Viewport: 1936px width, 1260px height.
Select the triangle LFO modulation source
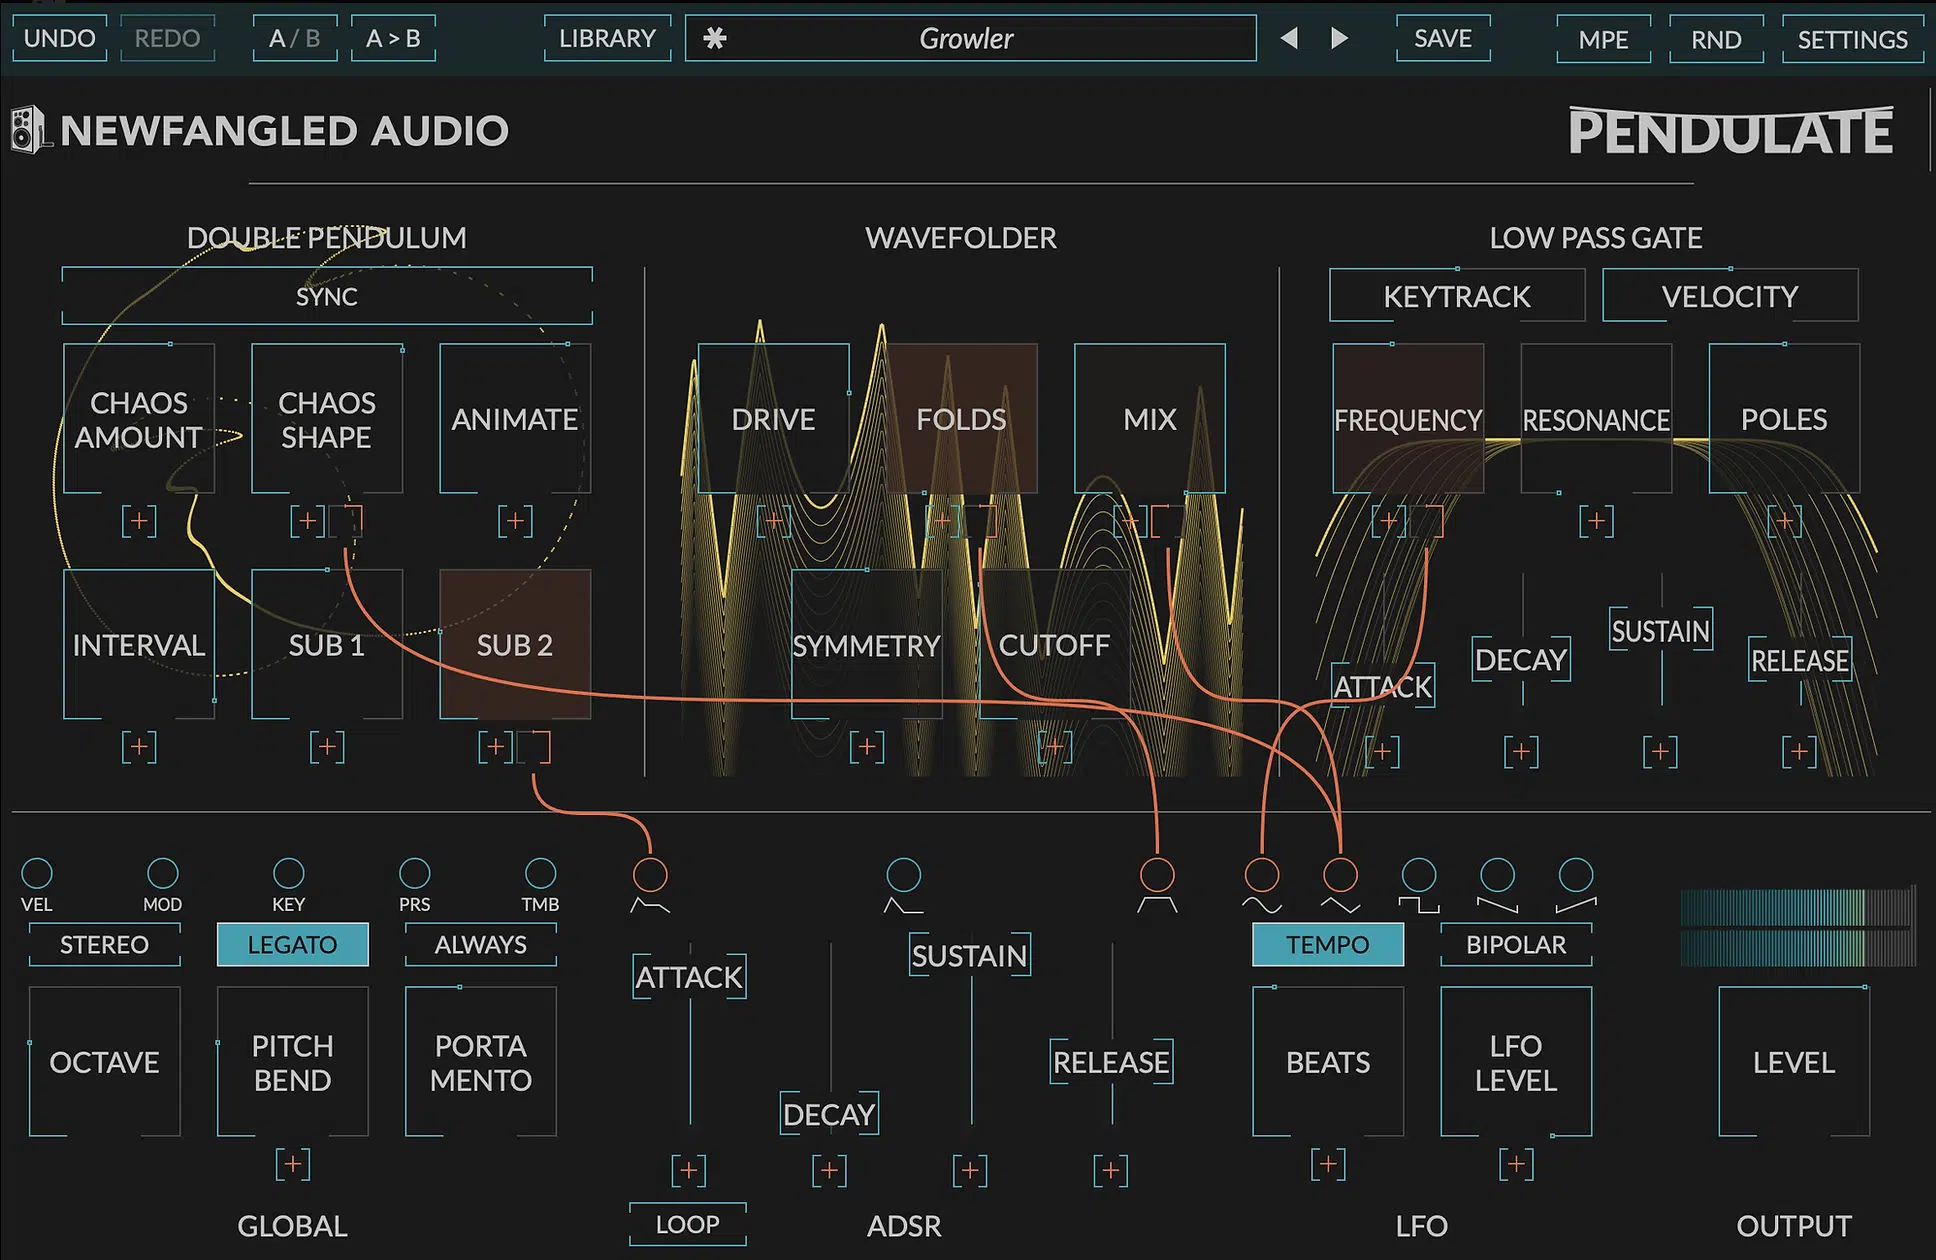1340,875
